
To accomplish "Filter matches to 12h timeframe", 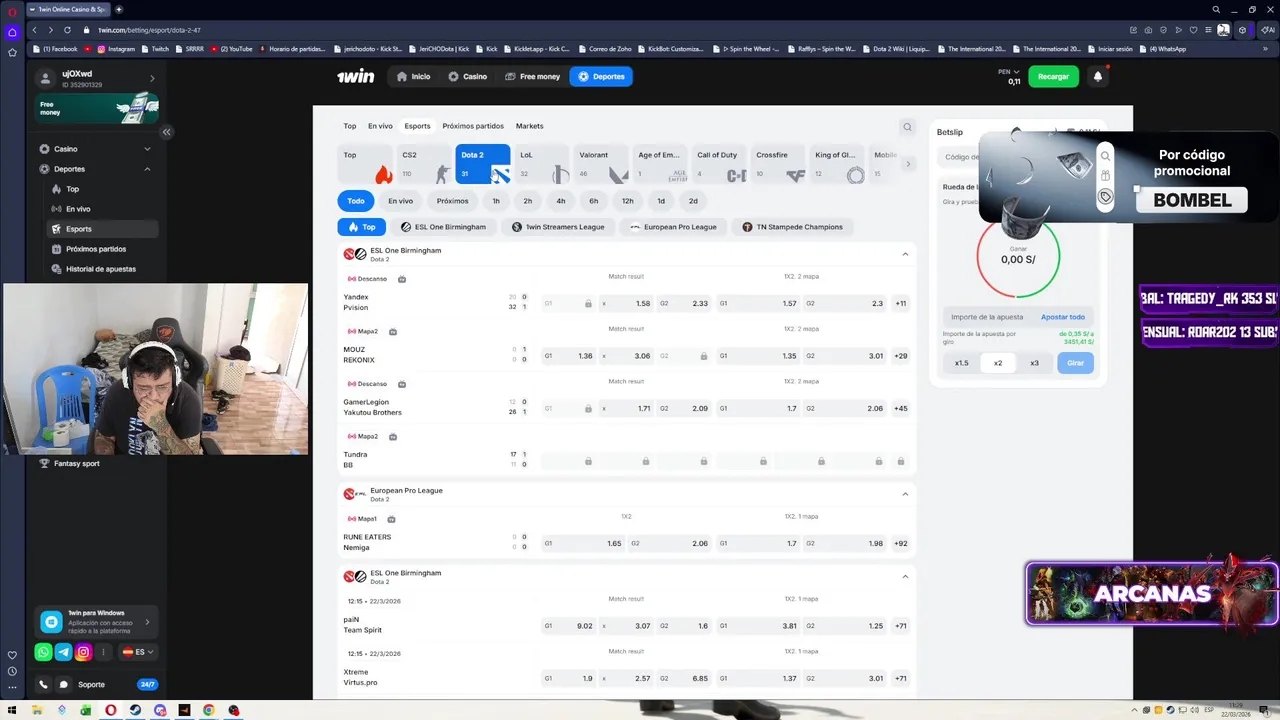I will [x=627, y=201].
